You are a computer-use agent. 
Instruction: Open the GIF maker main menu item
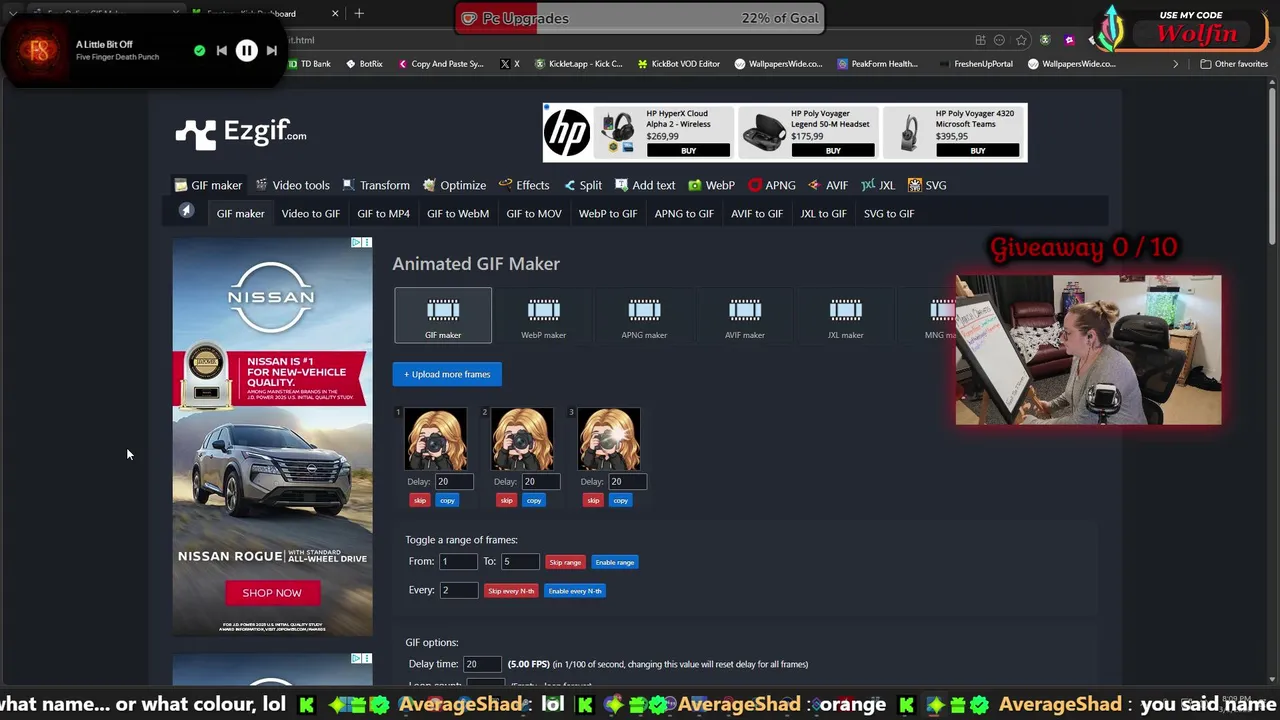coord(208,185)
